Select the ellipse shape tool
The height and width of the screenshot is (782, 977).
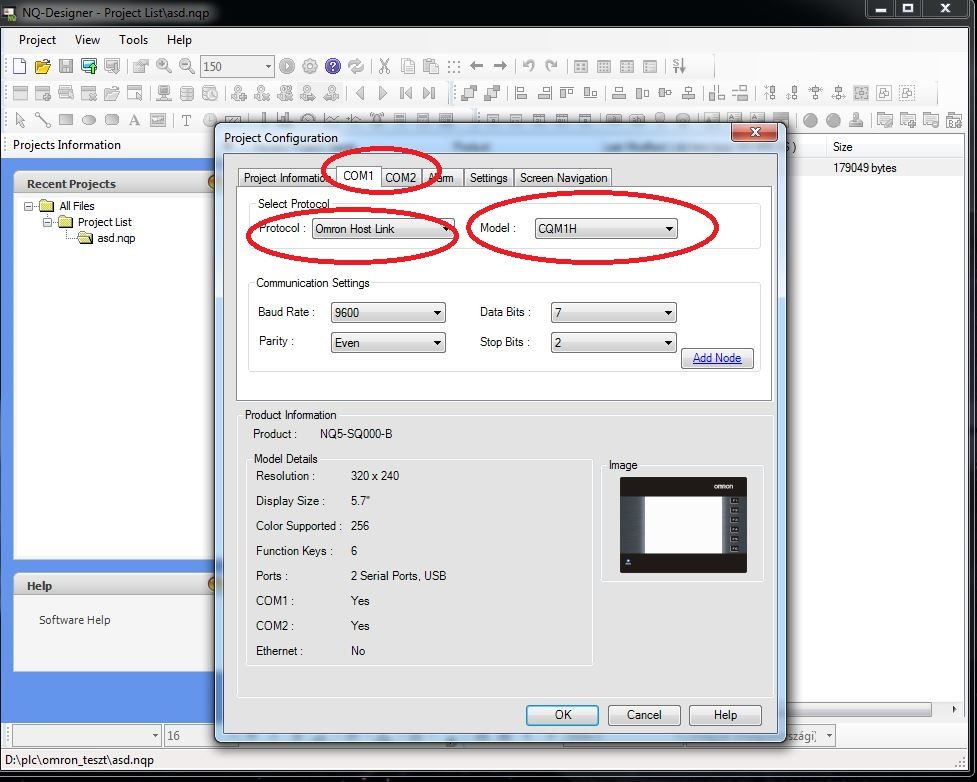click(88, 120)
